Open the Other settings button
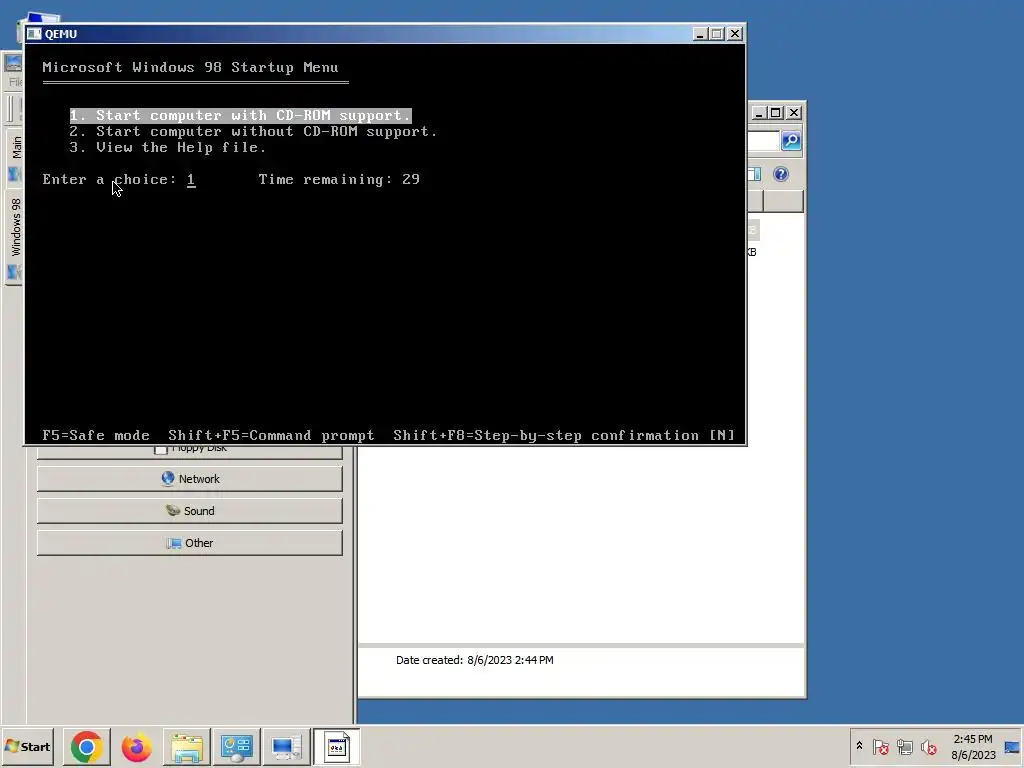Viewport: 1024px width, 768px height. [189, 543]
